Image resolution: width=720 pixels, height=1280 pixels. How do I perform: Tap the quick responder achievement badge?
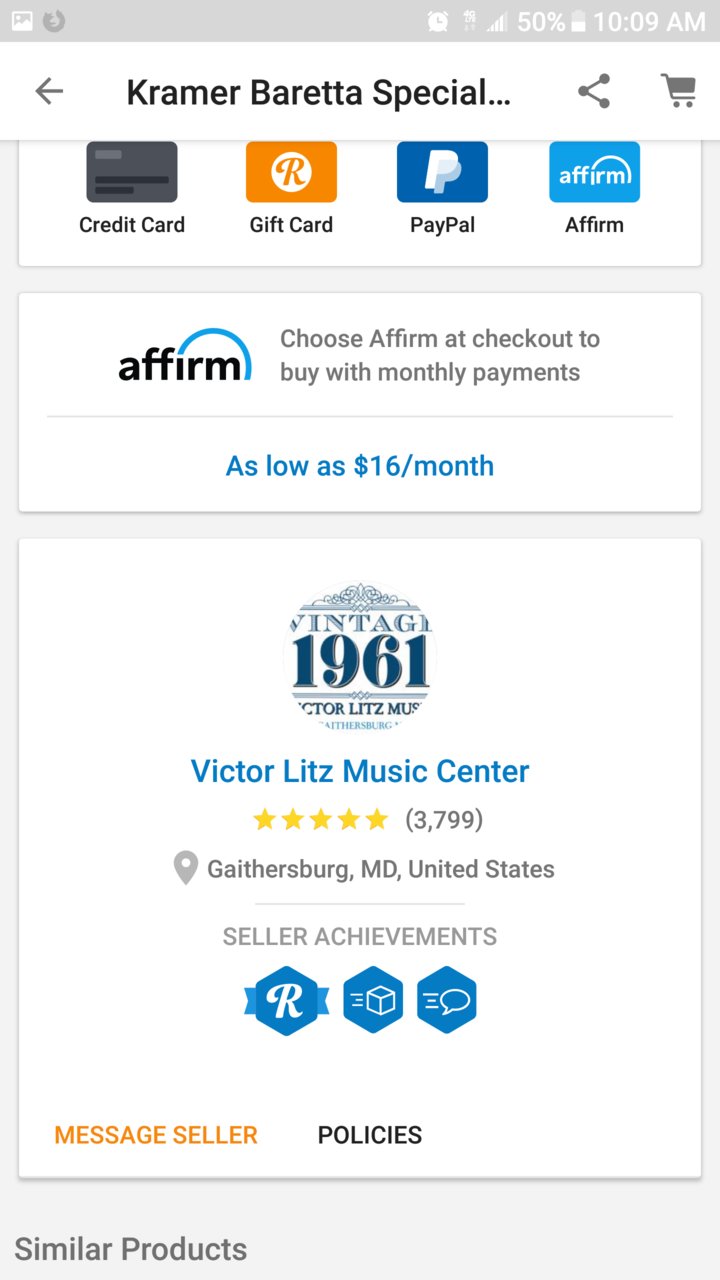point(447,1000)
